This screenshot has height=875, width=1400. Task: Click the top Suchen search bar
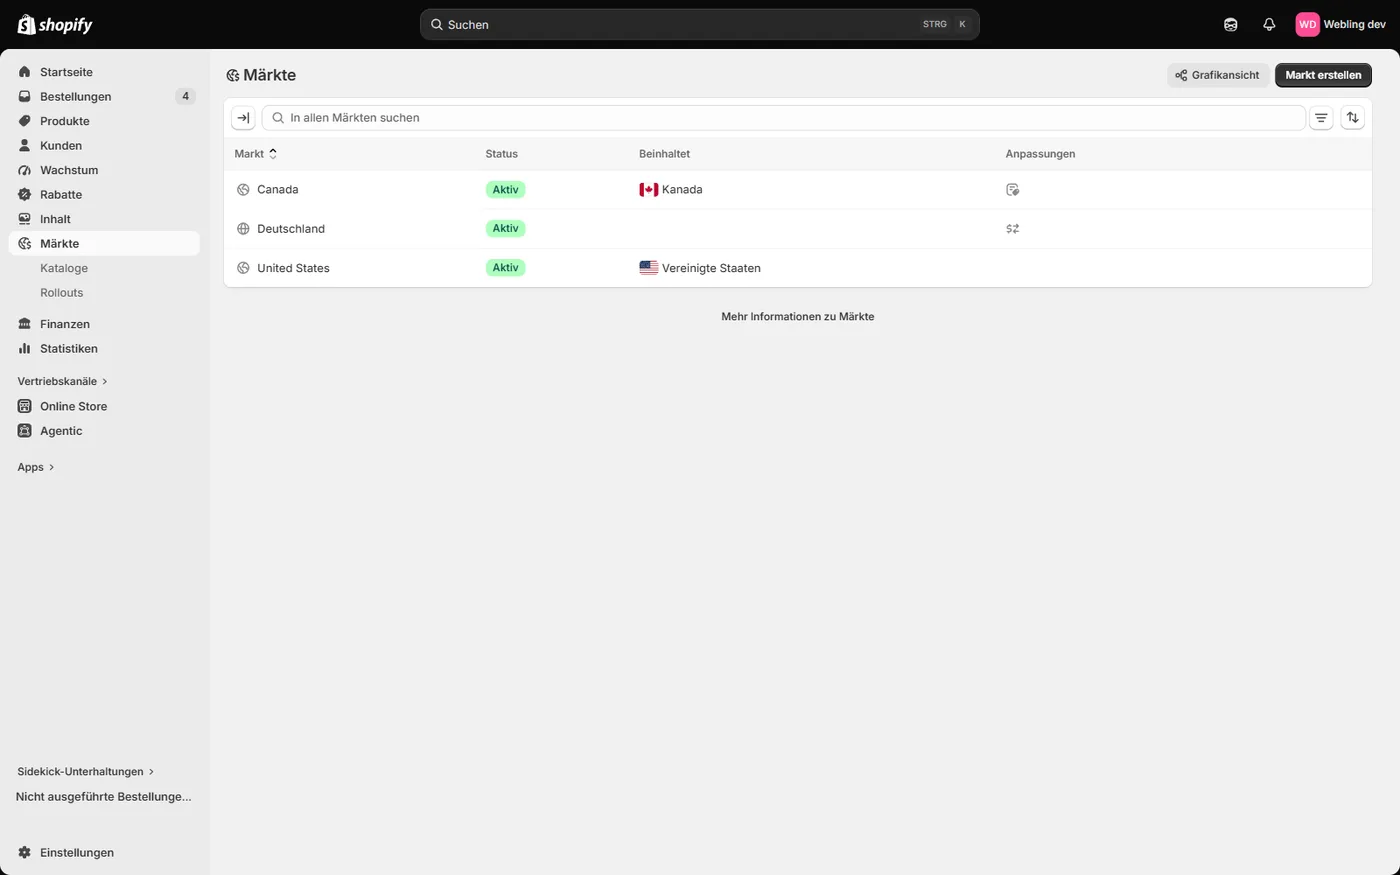coord(700,24)
